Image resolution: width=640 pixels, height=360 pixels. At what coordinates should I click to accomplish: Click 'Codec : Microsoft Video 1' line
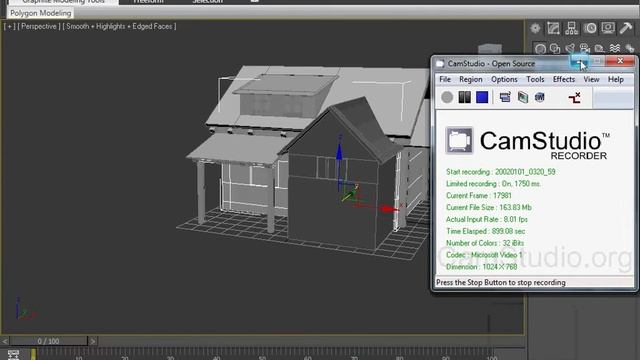(484, 255)
